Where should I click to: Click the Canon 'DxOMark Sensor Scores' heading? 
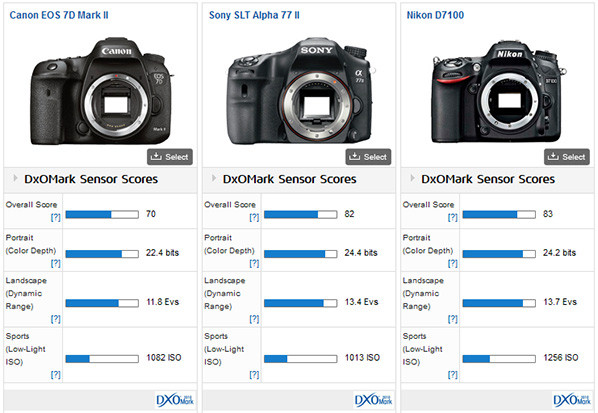coord(91,179)
